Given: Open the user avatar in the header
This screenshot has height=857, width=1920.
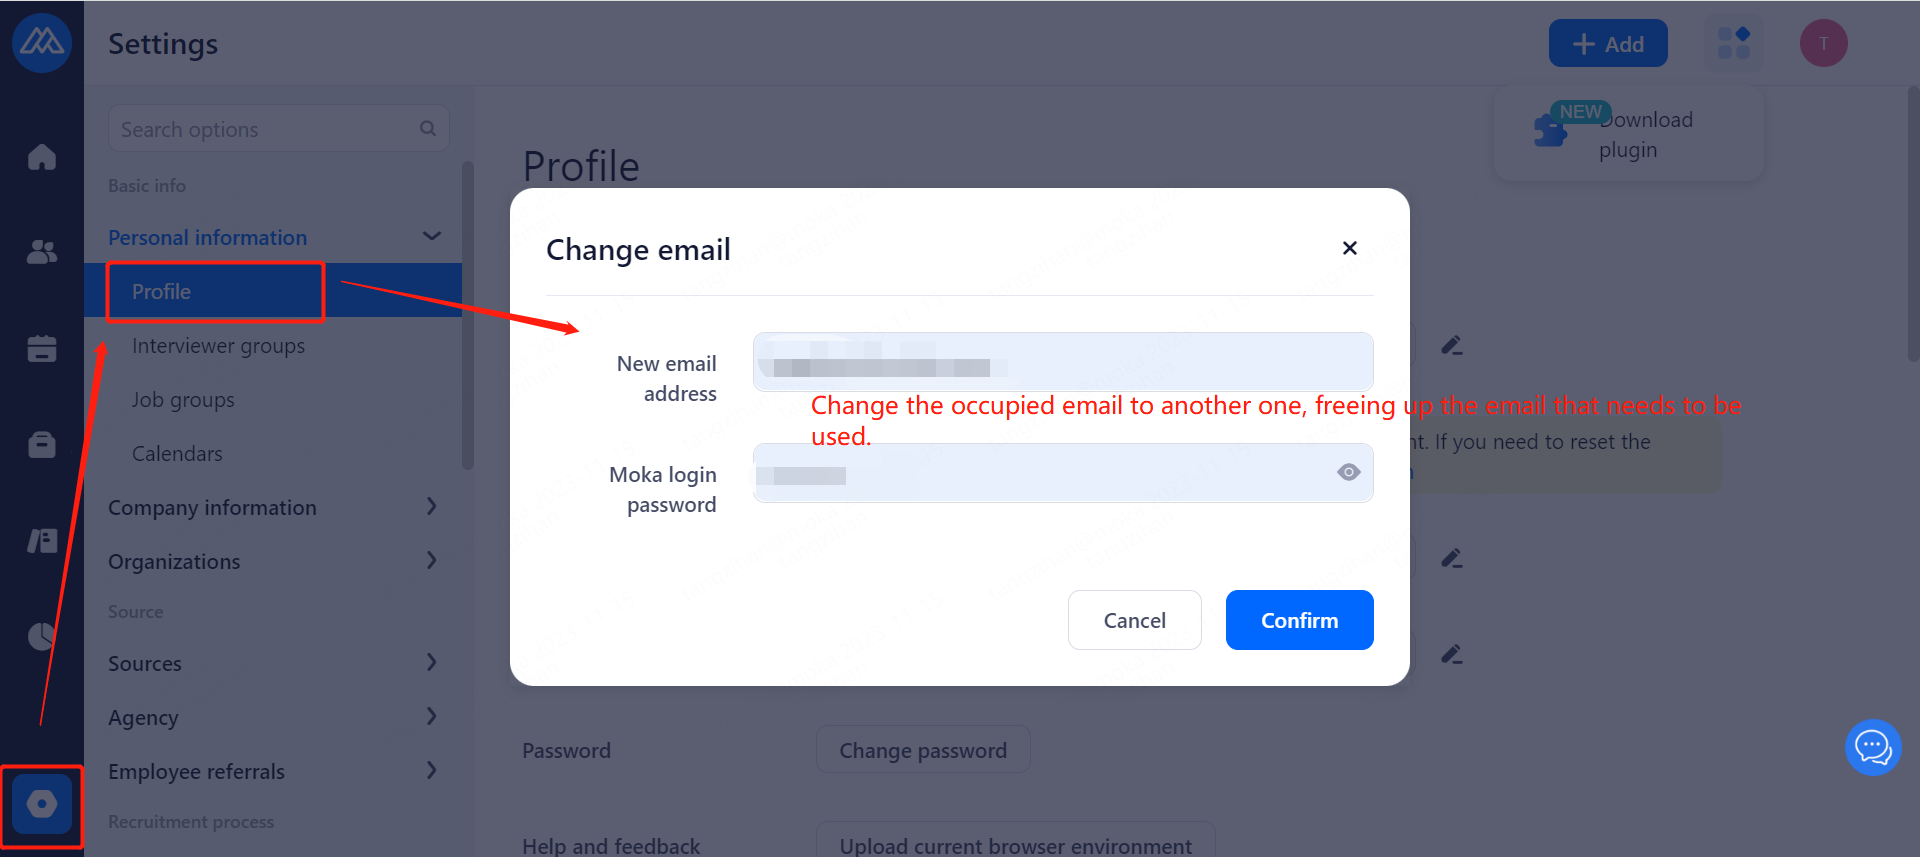Looking at the screenshot, I should coord(1823,44).
